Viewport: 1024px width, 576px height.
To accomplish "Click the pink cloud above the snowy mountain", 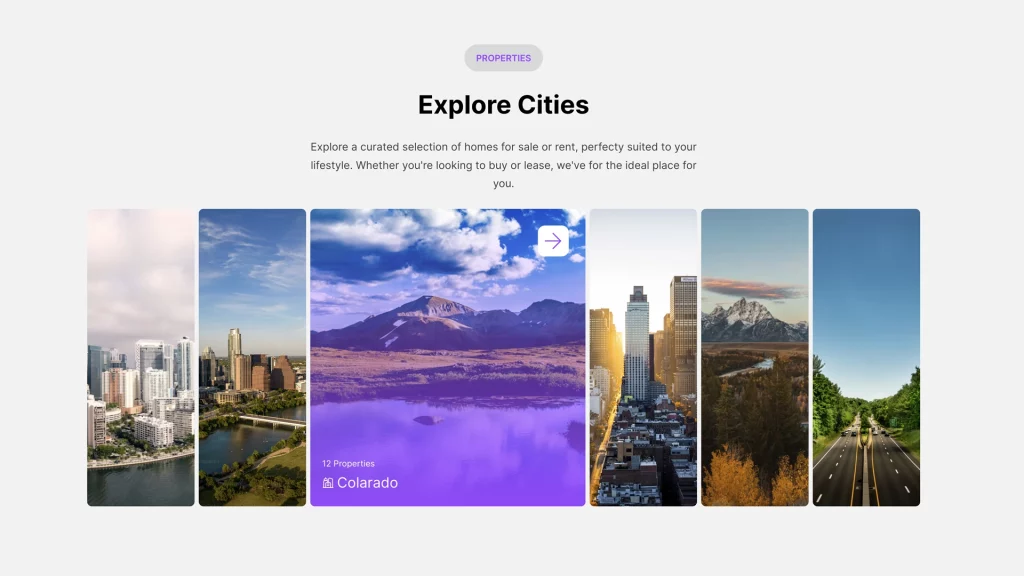I will click(x=752, y=288).
